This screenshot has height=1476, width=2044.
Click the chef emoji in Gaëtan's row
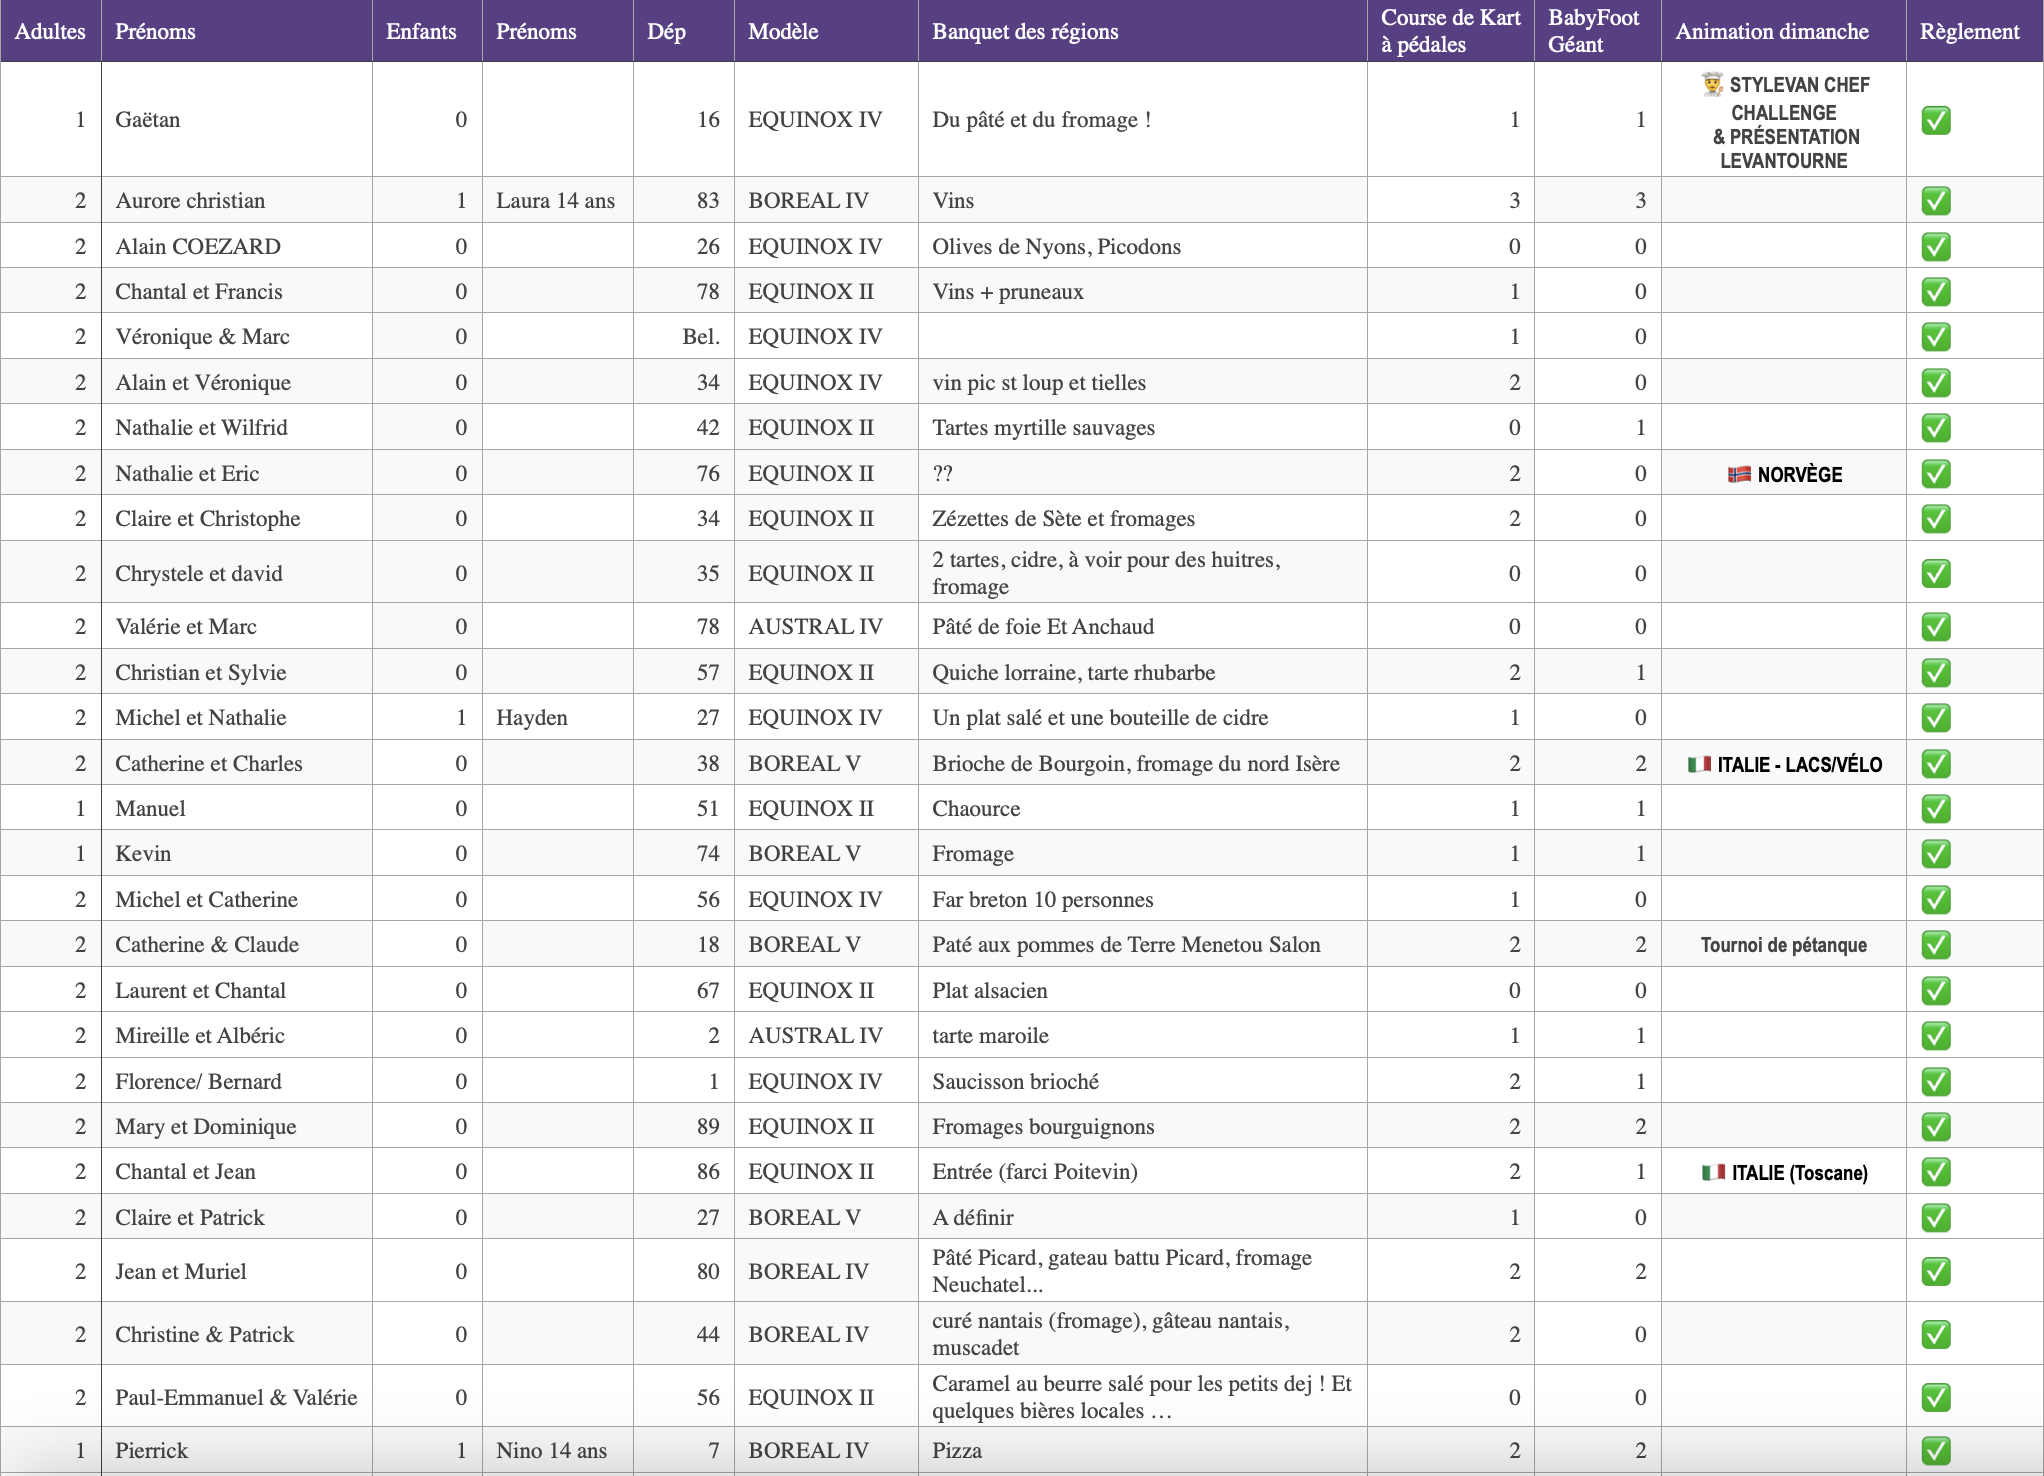1713,84
